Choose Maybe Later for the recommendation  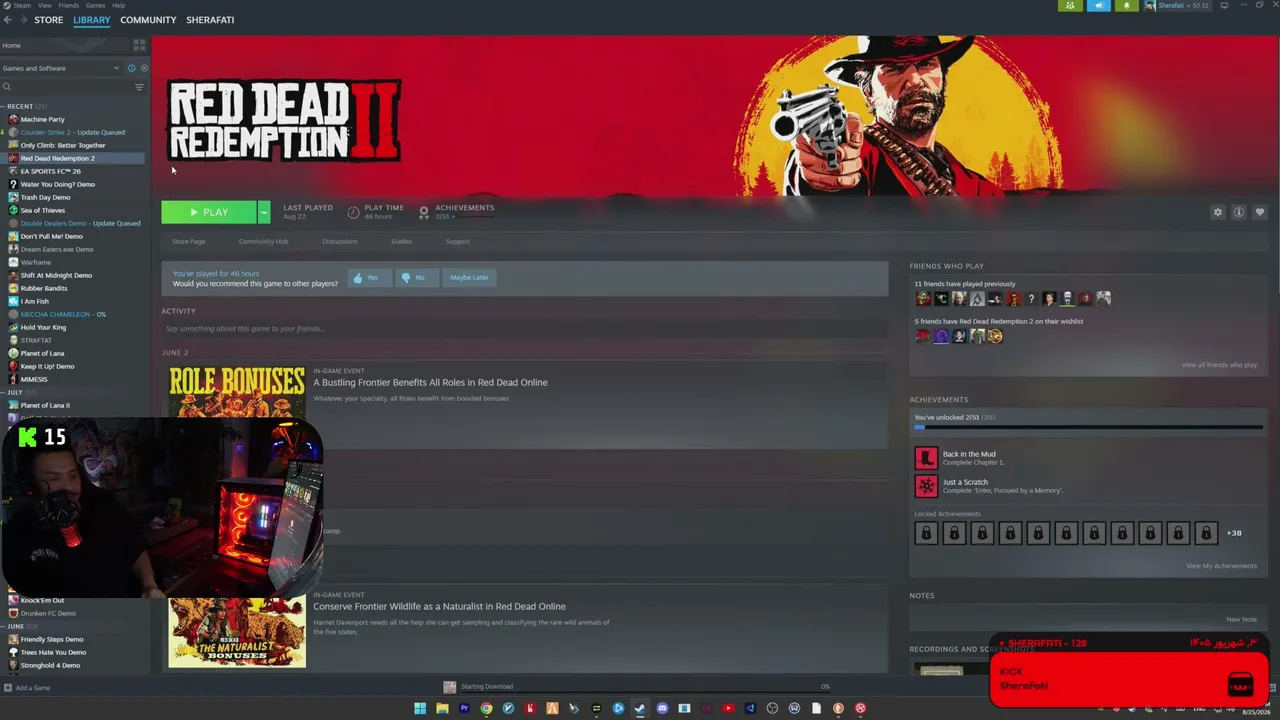469,278
